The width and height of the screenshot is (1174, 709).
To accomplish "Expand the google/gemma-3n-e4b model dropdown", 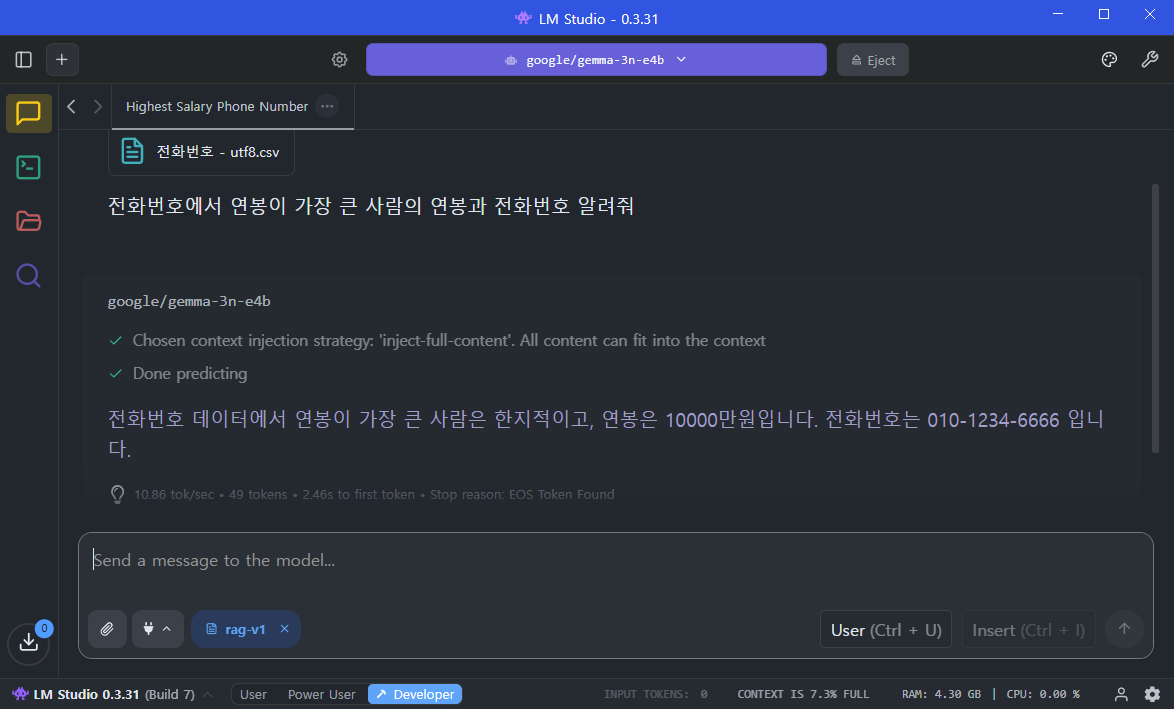I will [596, 60].
